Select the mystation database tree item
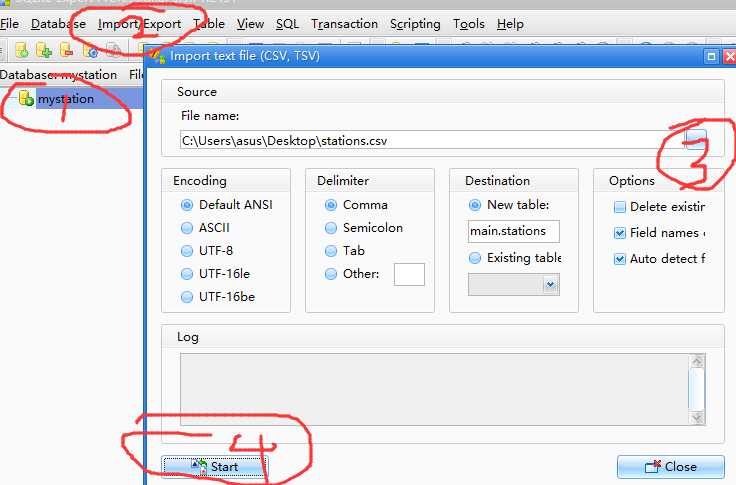The height and width of the screenshot is (485, 736). pyautogui.click(x=66, y=99)
